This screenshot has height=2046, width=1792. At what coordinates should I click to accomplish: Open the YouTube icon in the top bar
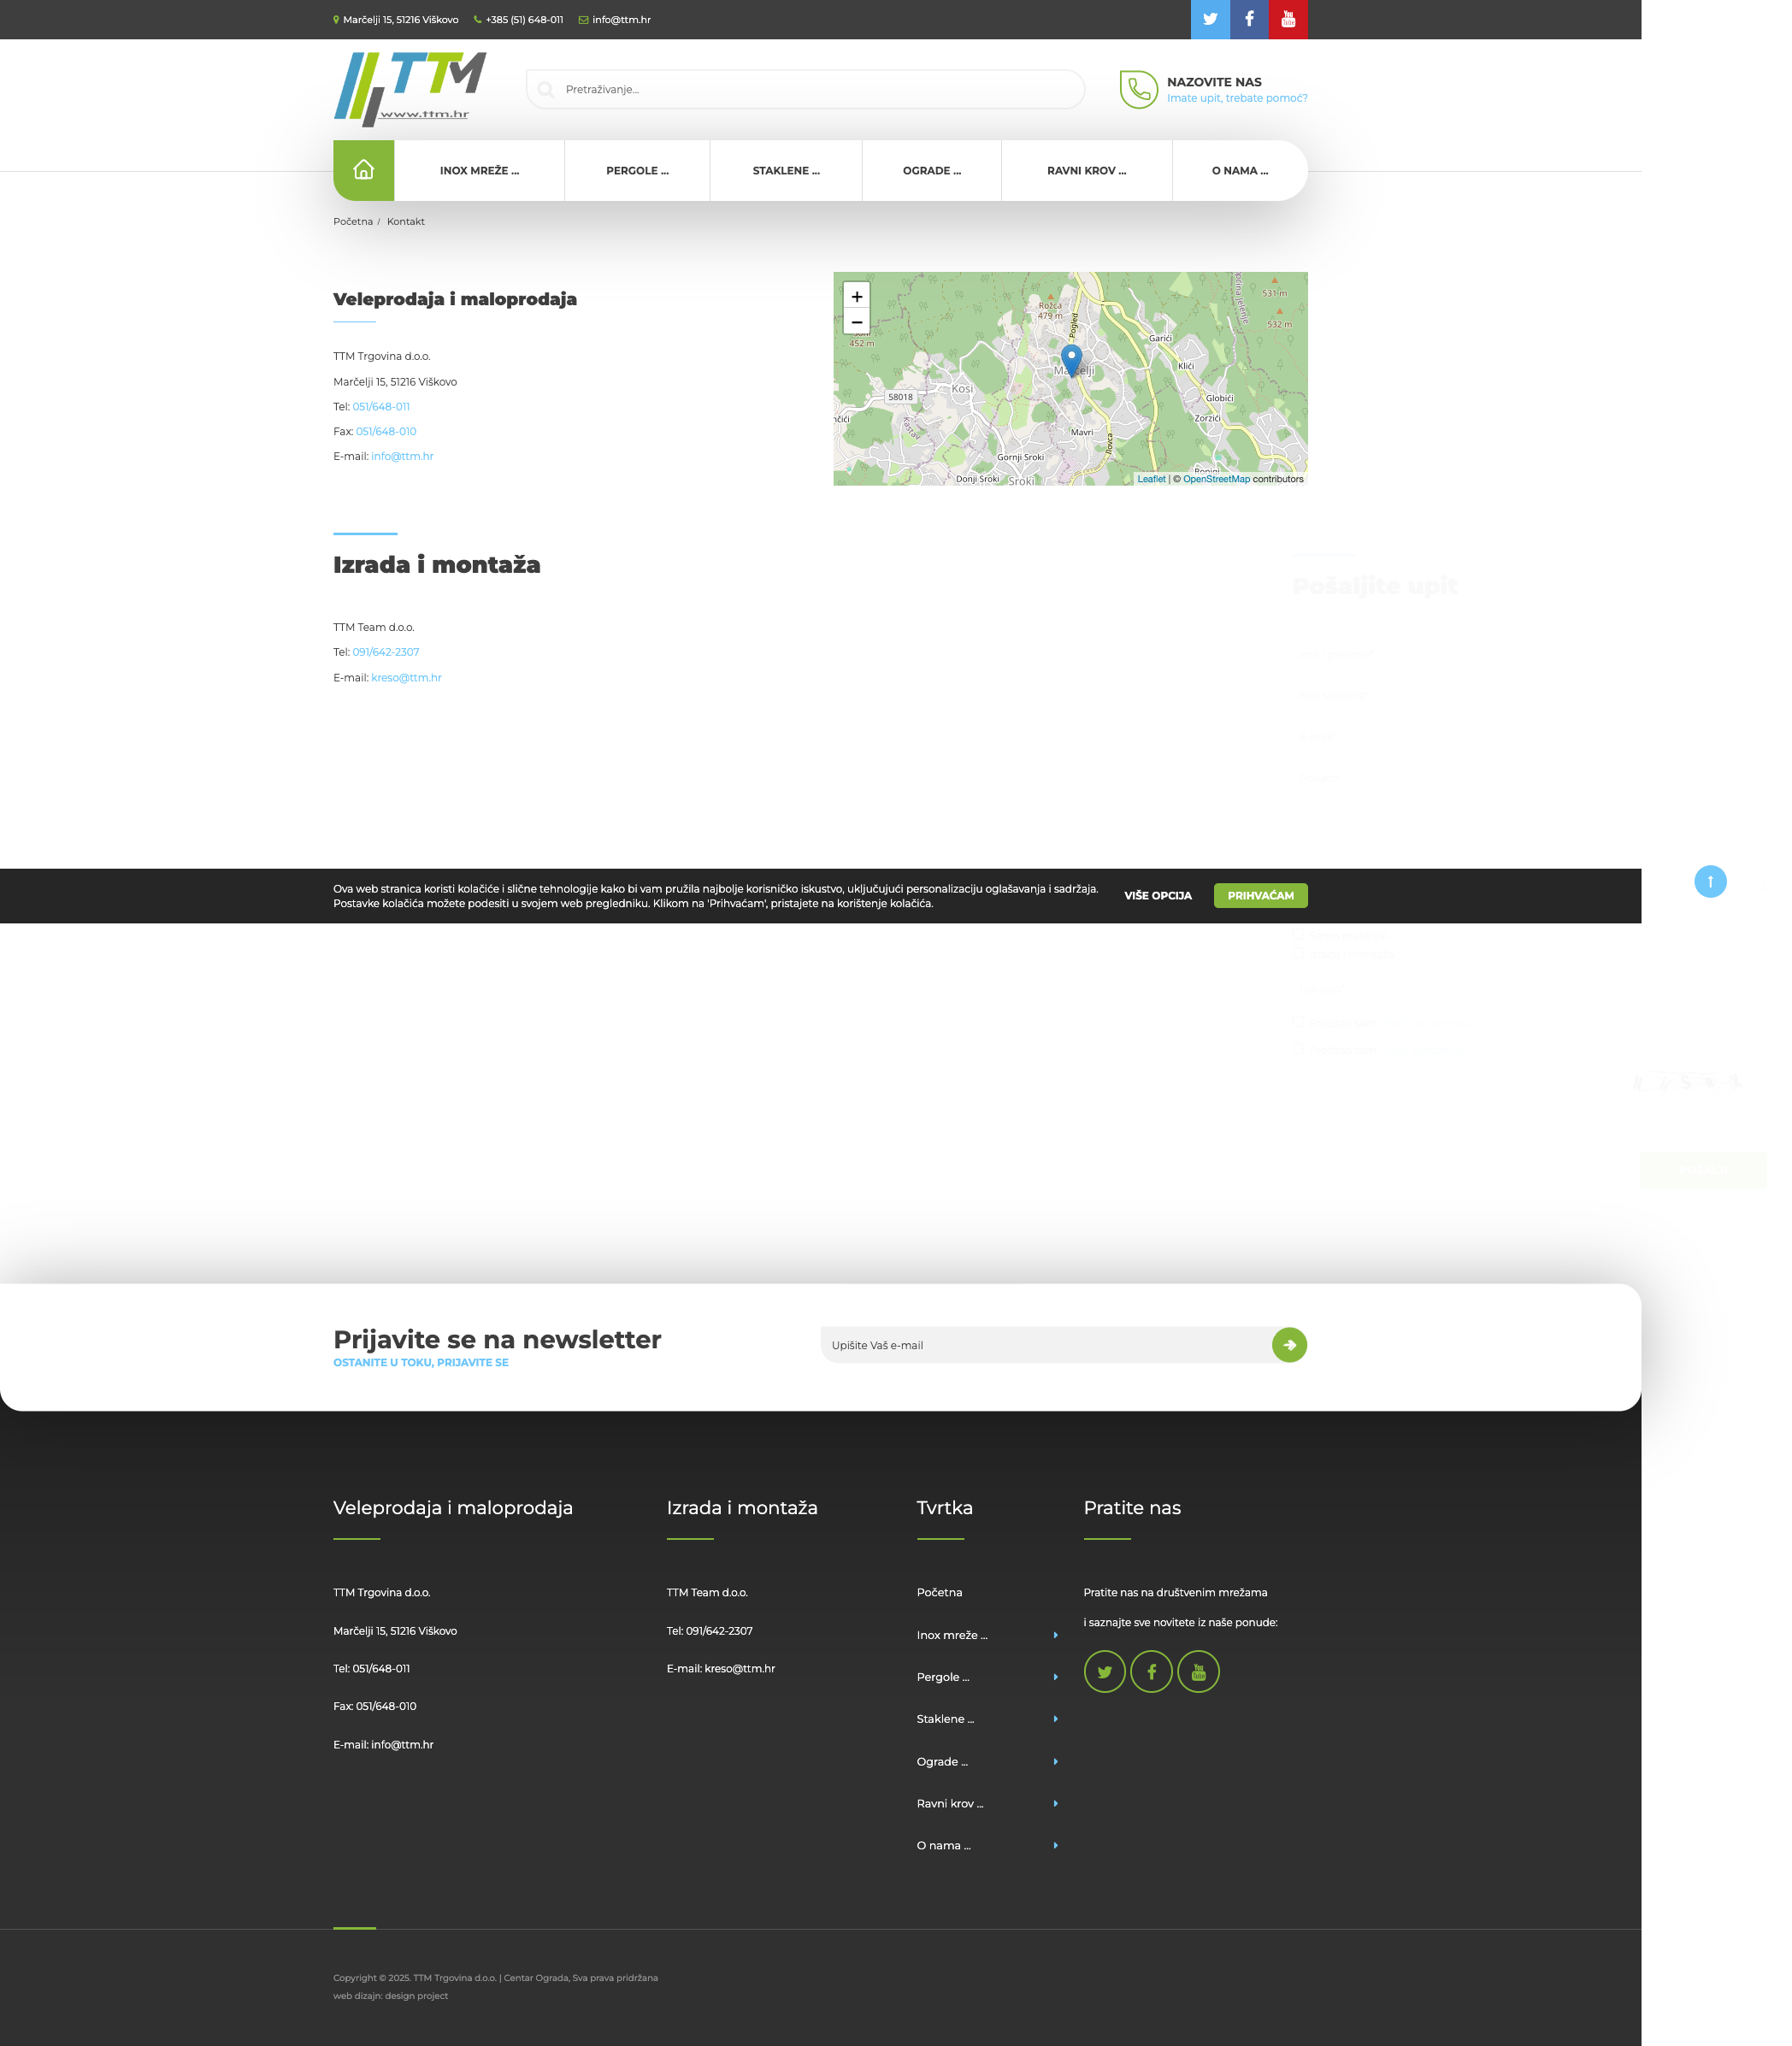(x=1288, y=19)
